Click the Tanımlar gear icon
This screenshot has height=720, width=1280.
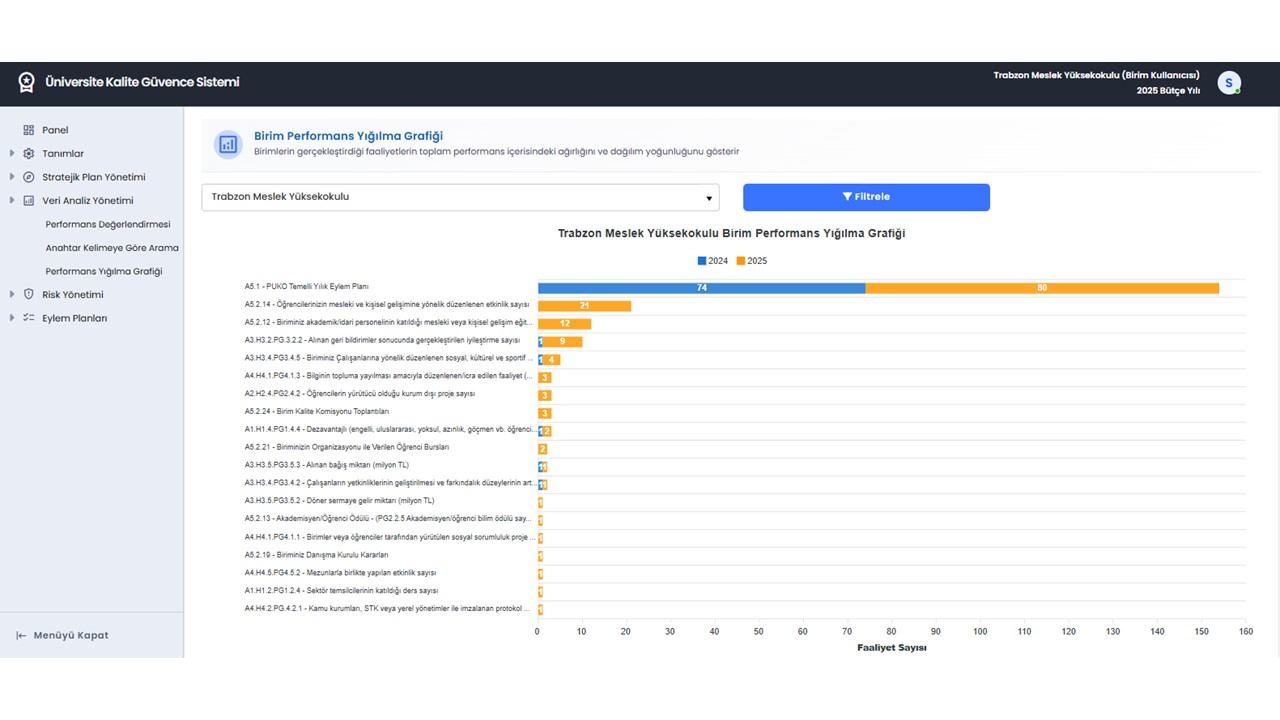28,154
